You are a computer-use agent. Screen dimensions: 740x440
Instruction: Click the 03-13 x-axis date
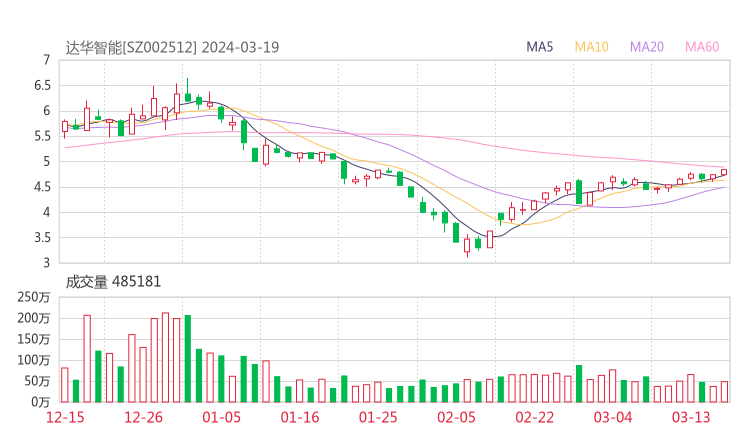691,417
